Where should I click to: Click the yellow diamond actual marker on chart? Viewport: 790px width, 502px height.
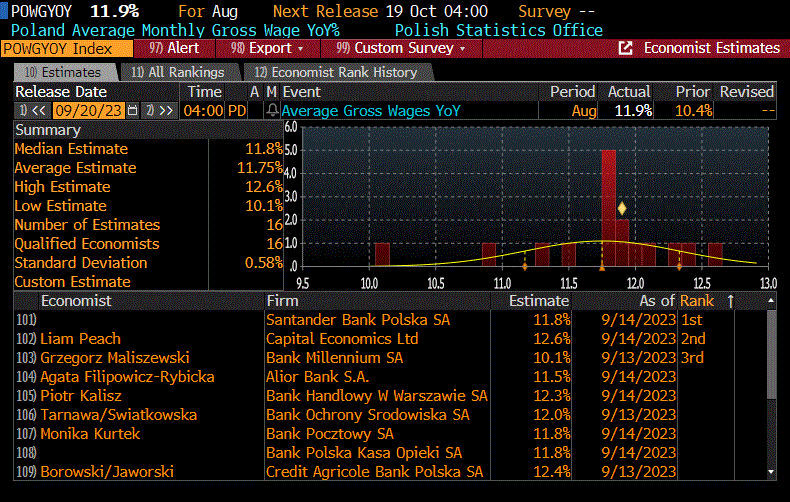(622, 208)
